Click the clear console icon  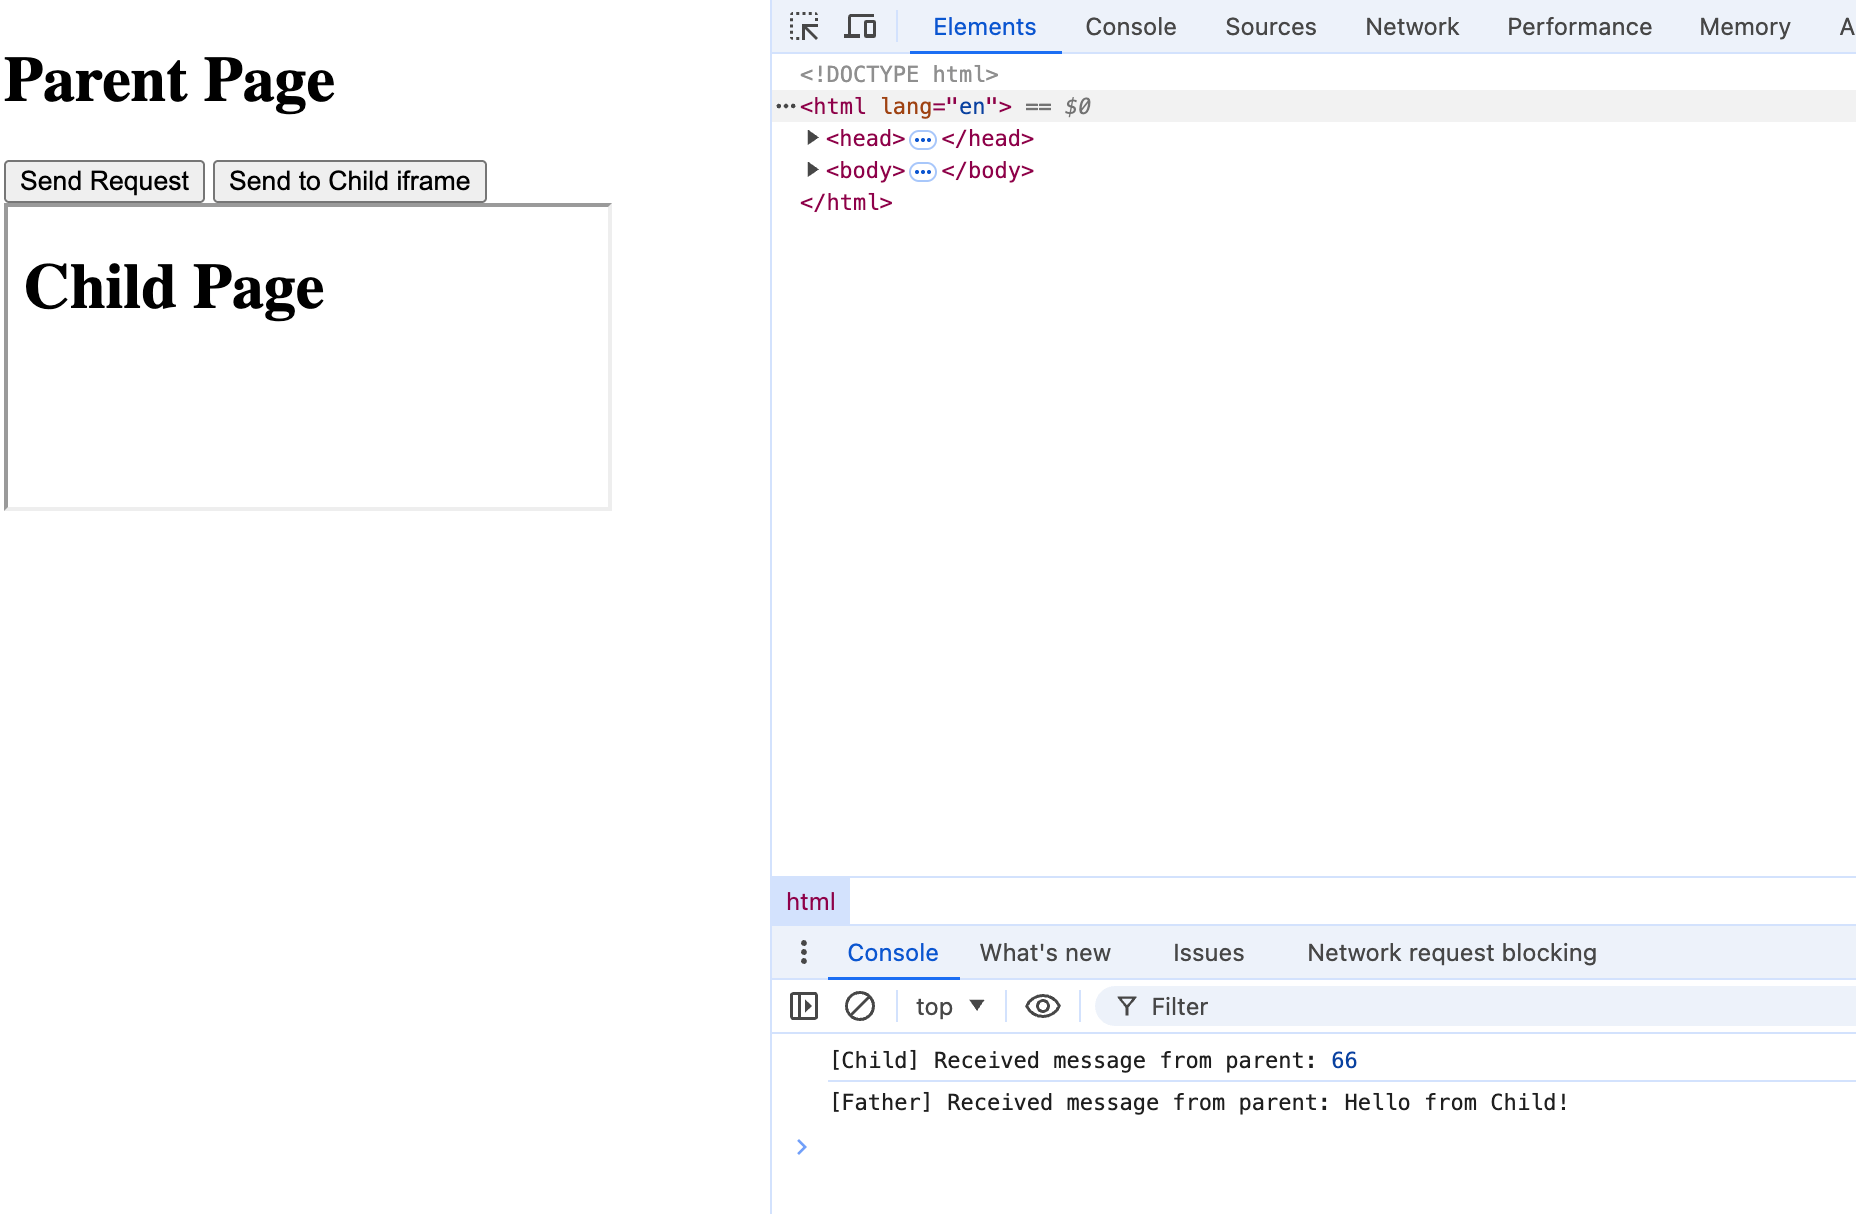tap(860, 1006)
